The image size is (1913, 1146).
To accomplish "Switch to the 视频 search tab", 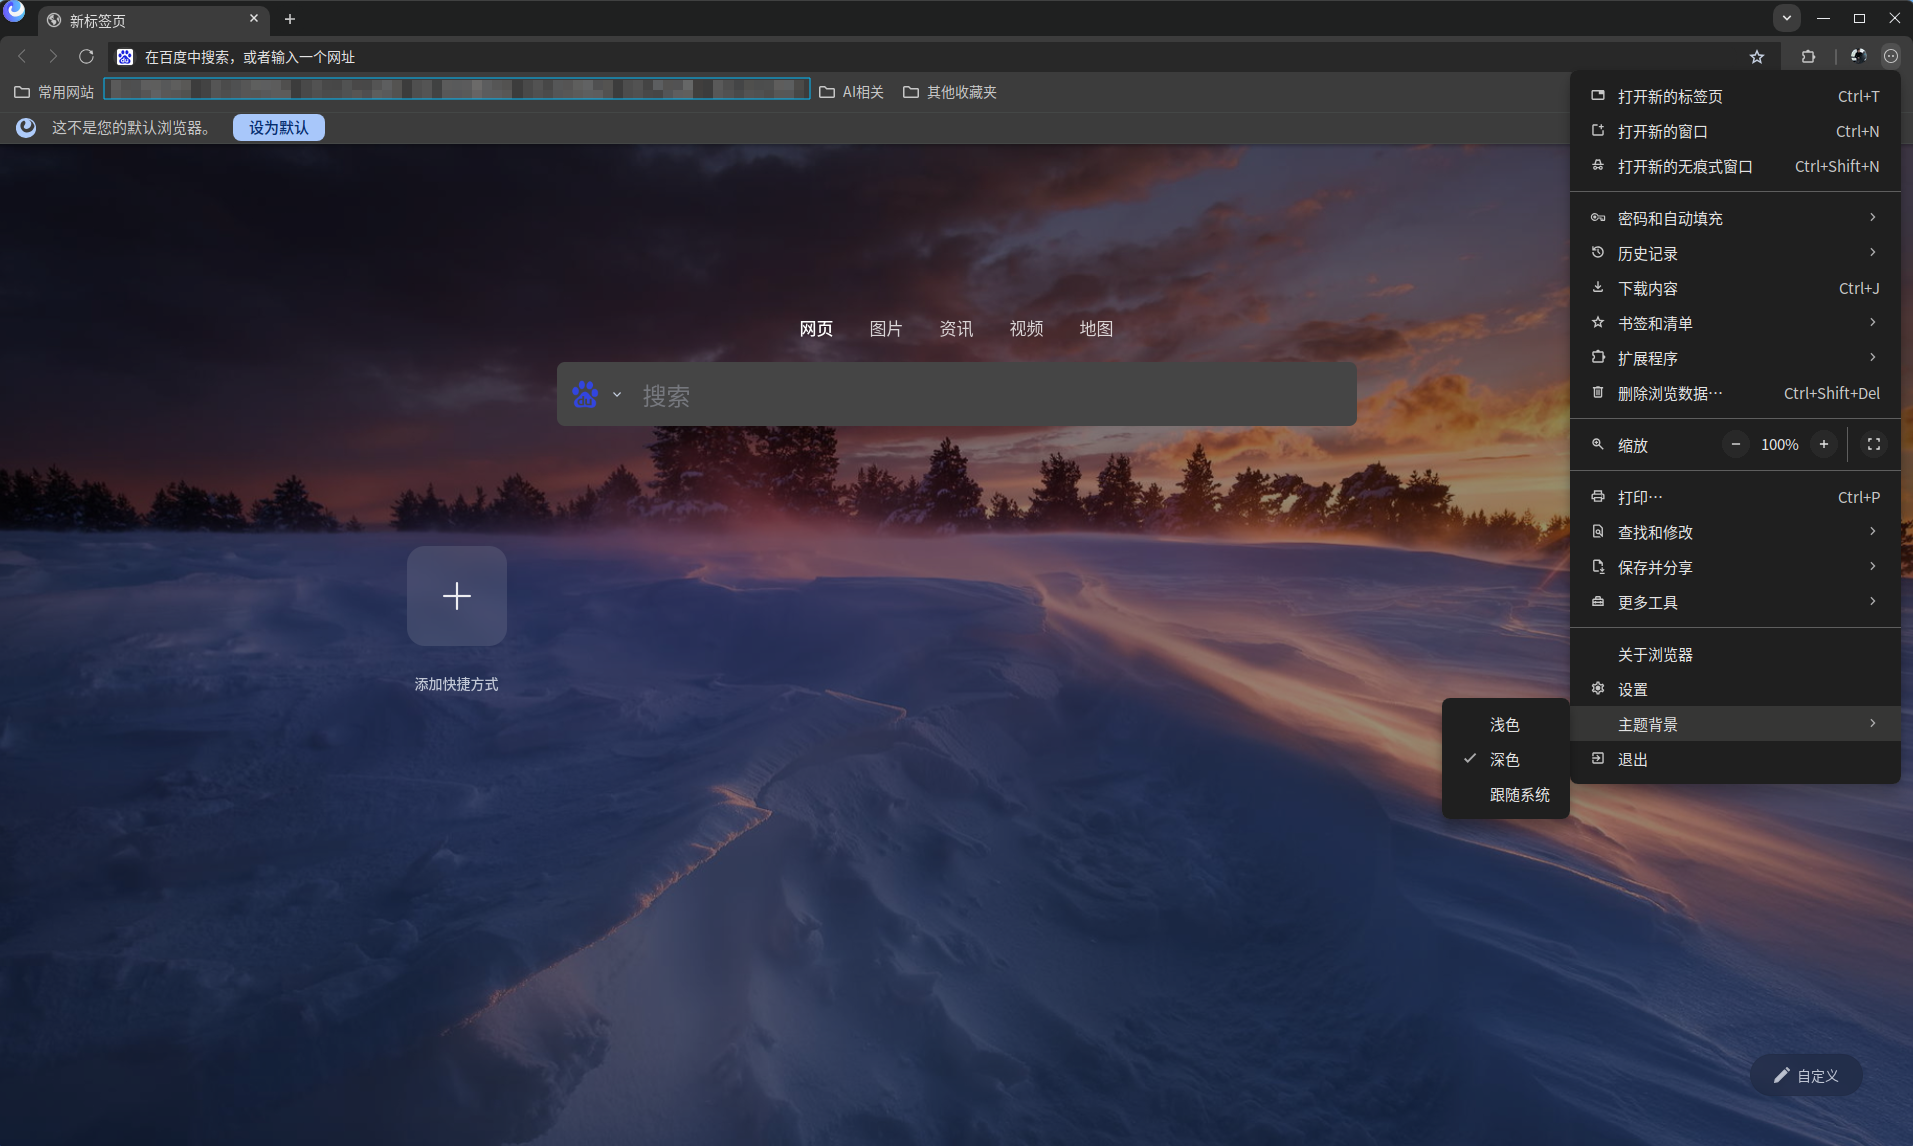I will (1026, 328).
